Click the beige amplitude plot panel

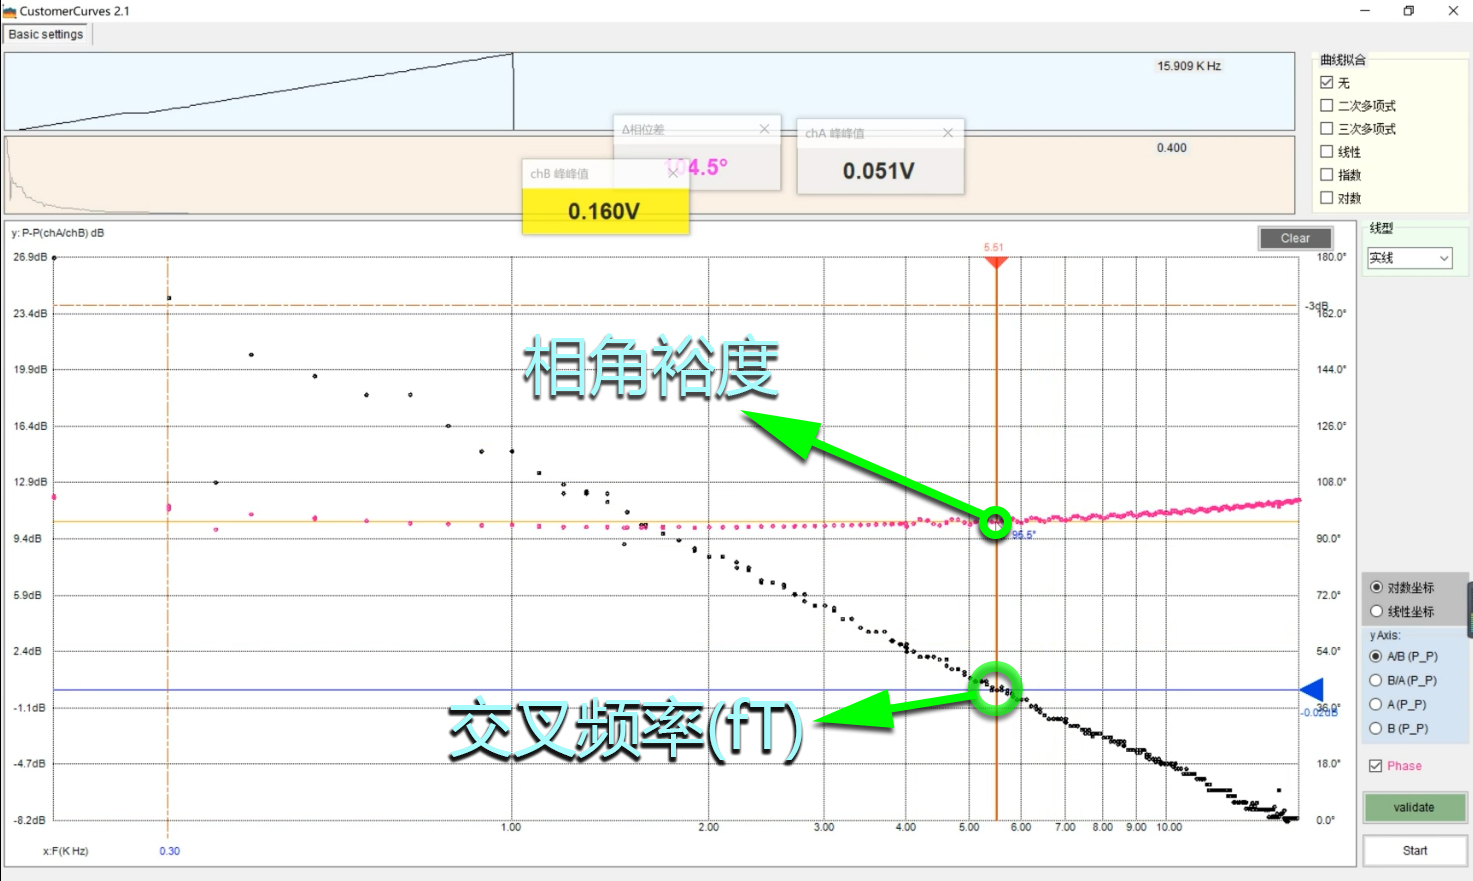[649, 174]
